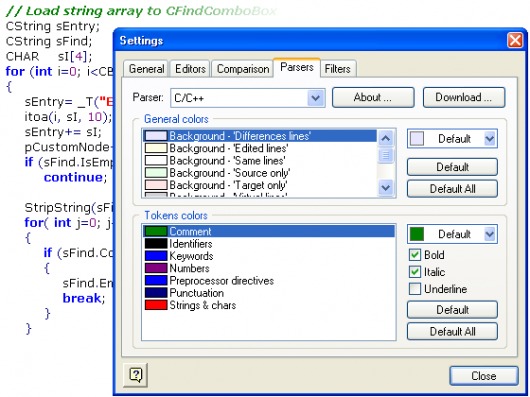Screen dimensions: 530x397
Task: Select Background - 'Edited lines' color row
Action: point(260,148)
